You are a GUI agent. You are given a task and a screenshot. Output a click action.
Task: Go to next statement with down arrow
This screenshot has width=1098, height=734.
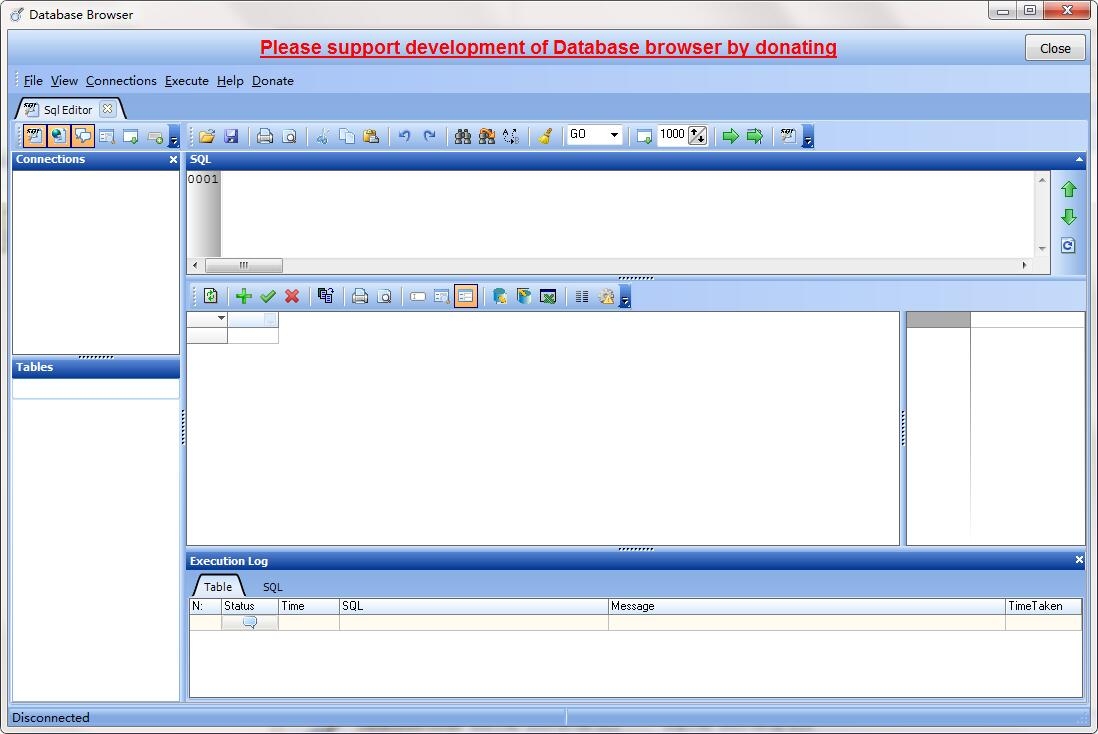coord(1069,217)
